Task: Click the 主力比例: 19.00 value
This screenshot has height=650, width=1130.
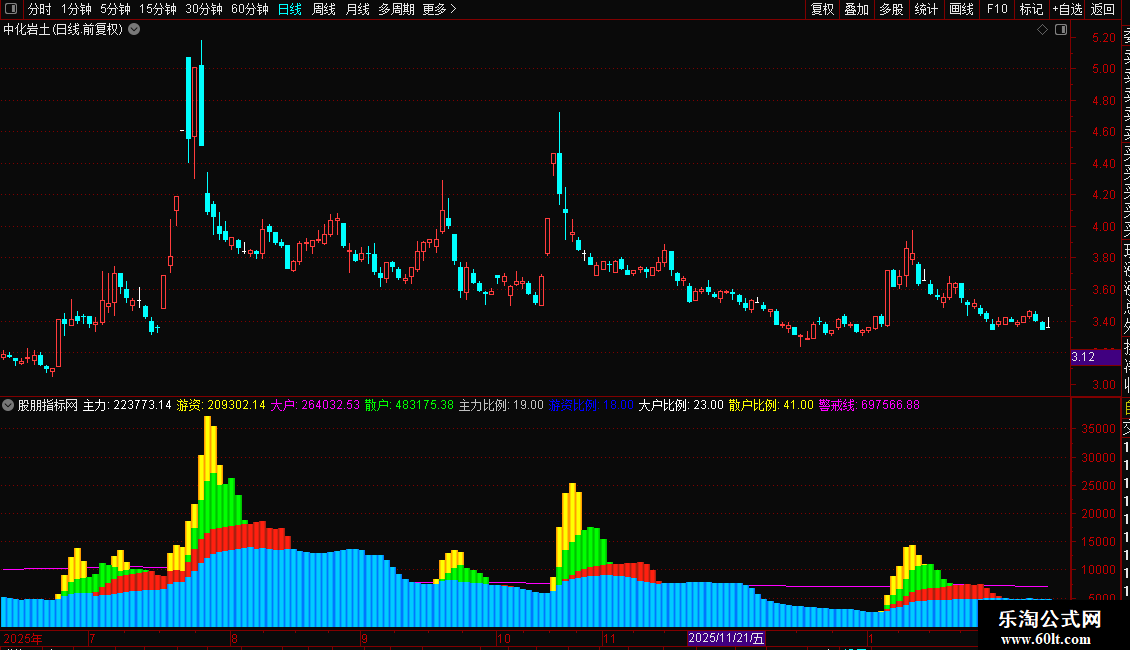Action: (501, 405)
